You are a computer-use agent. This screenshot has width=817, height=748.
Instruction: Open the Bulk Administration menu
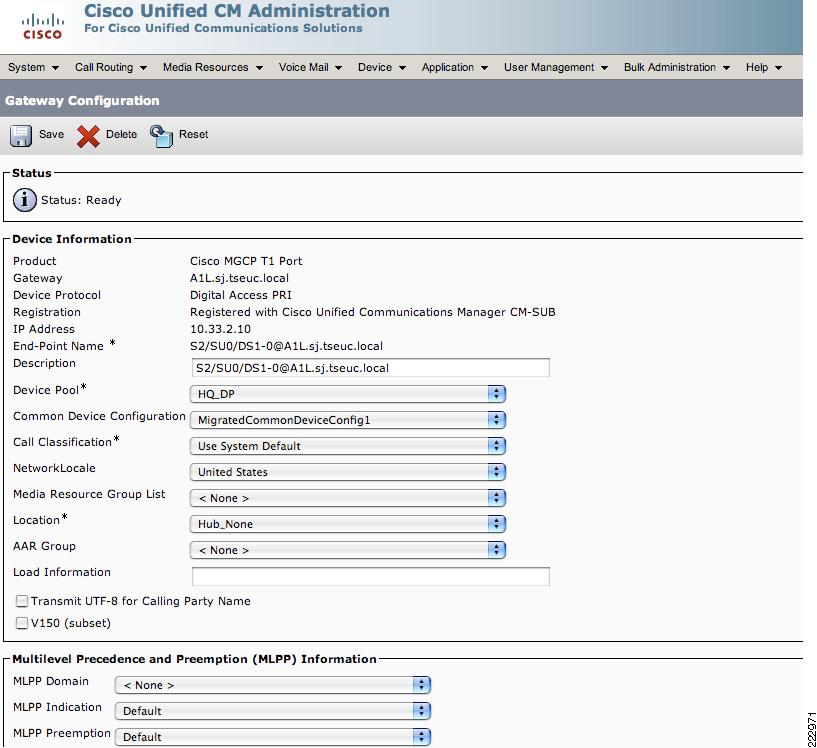tap(677, 67)
